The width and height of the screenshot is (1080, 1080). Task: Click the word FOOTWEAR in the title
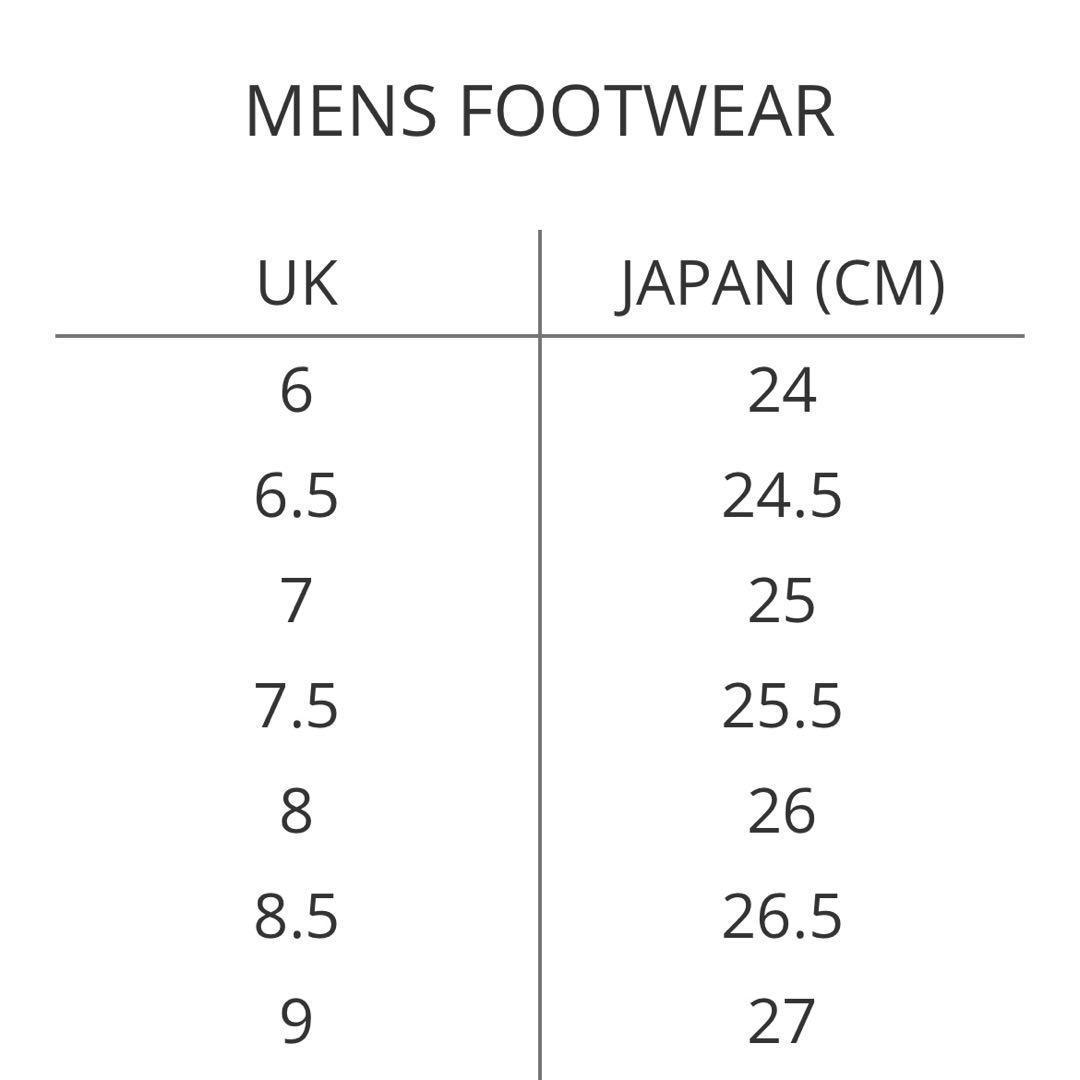[x=646, y=111]
